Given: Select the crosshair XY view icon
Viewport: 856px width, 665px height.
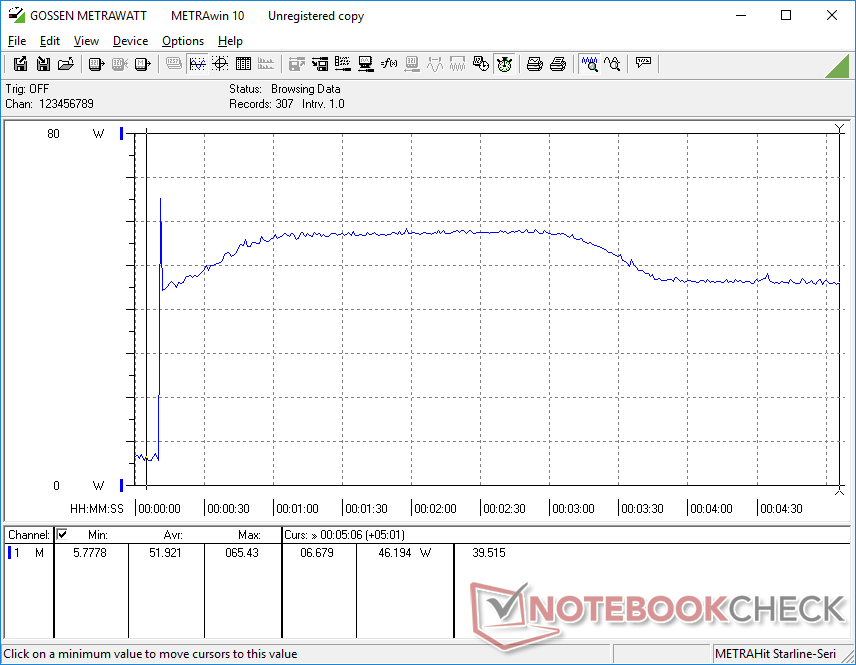Looking at the screenshot, I should [x=220, y=64].
